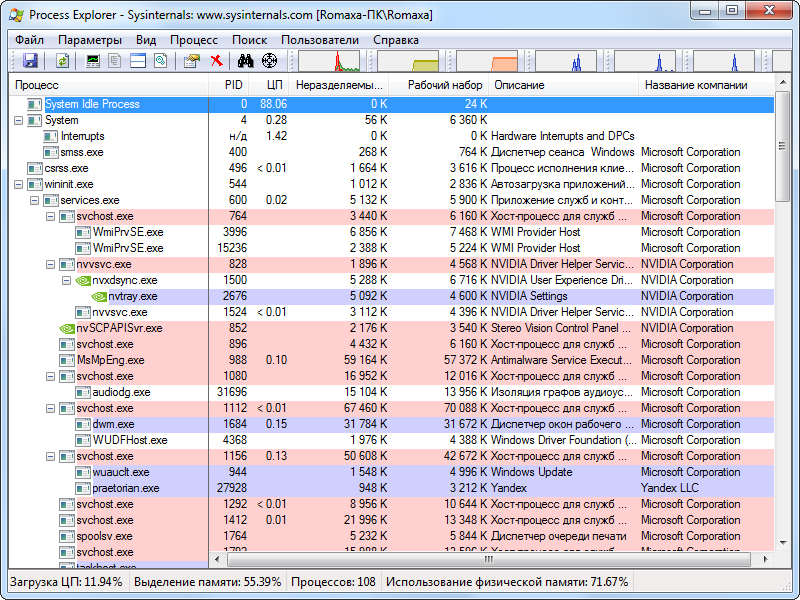This screenshot has width=800, height=600.
Task: Click the Process Explorer title bar icon
Action: coord(16,14)
